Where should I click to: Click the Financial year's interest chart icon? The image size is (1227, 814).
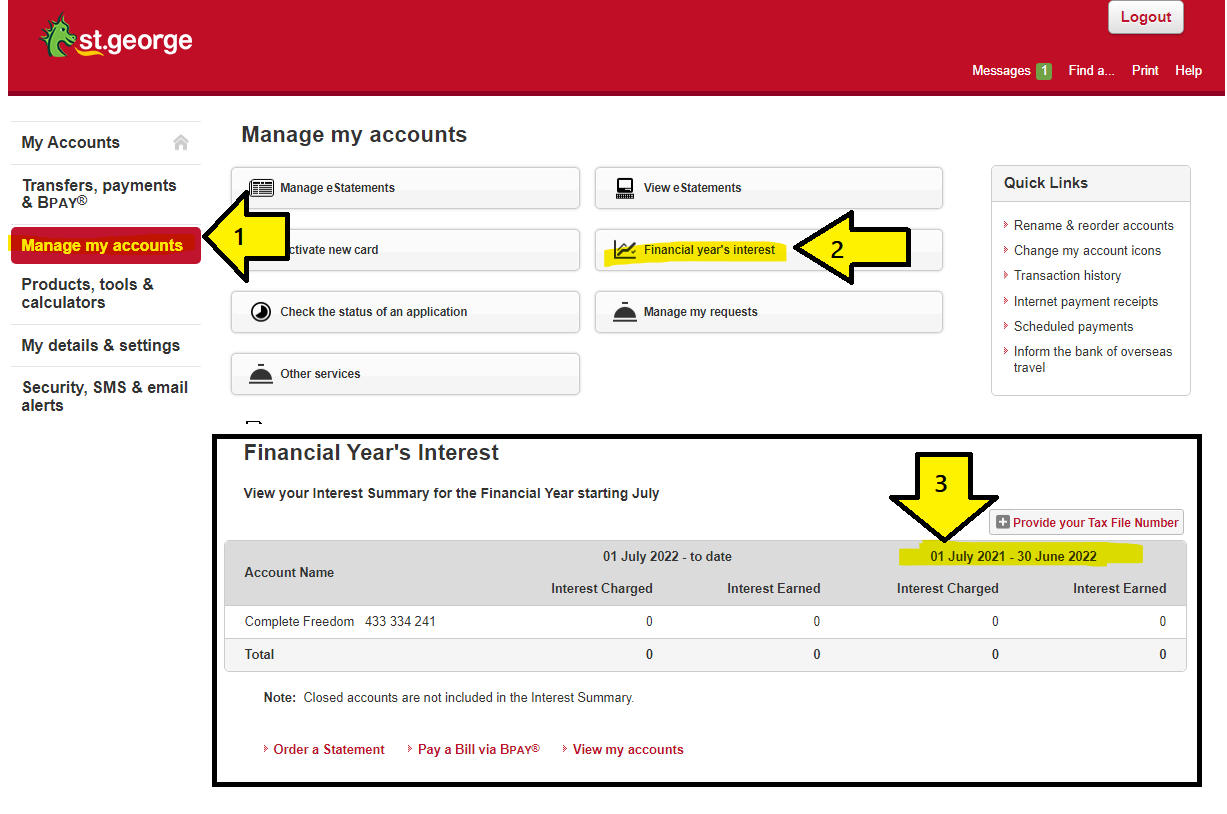[625, 250]
